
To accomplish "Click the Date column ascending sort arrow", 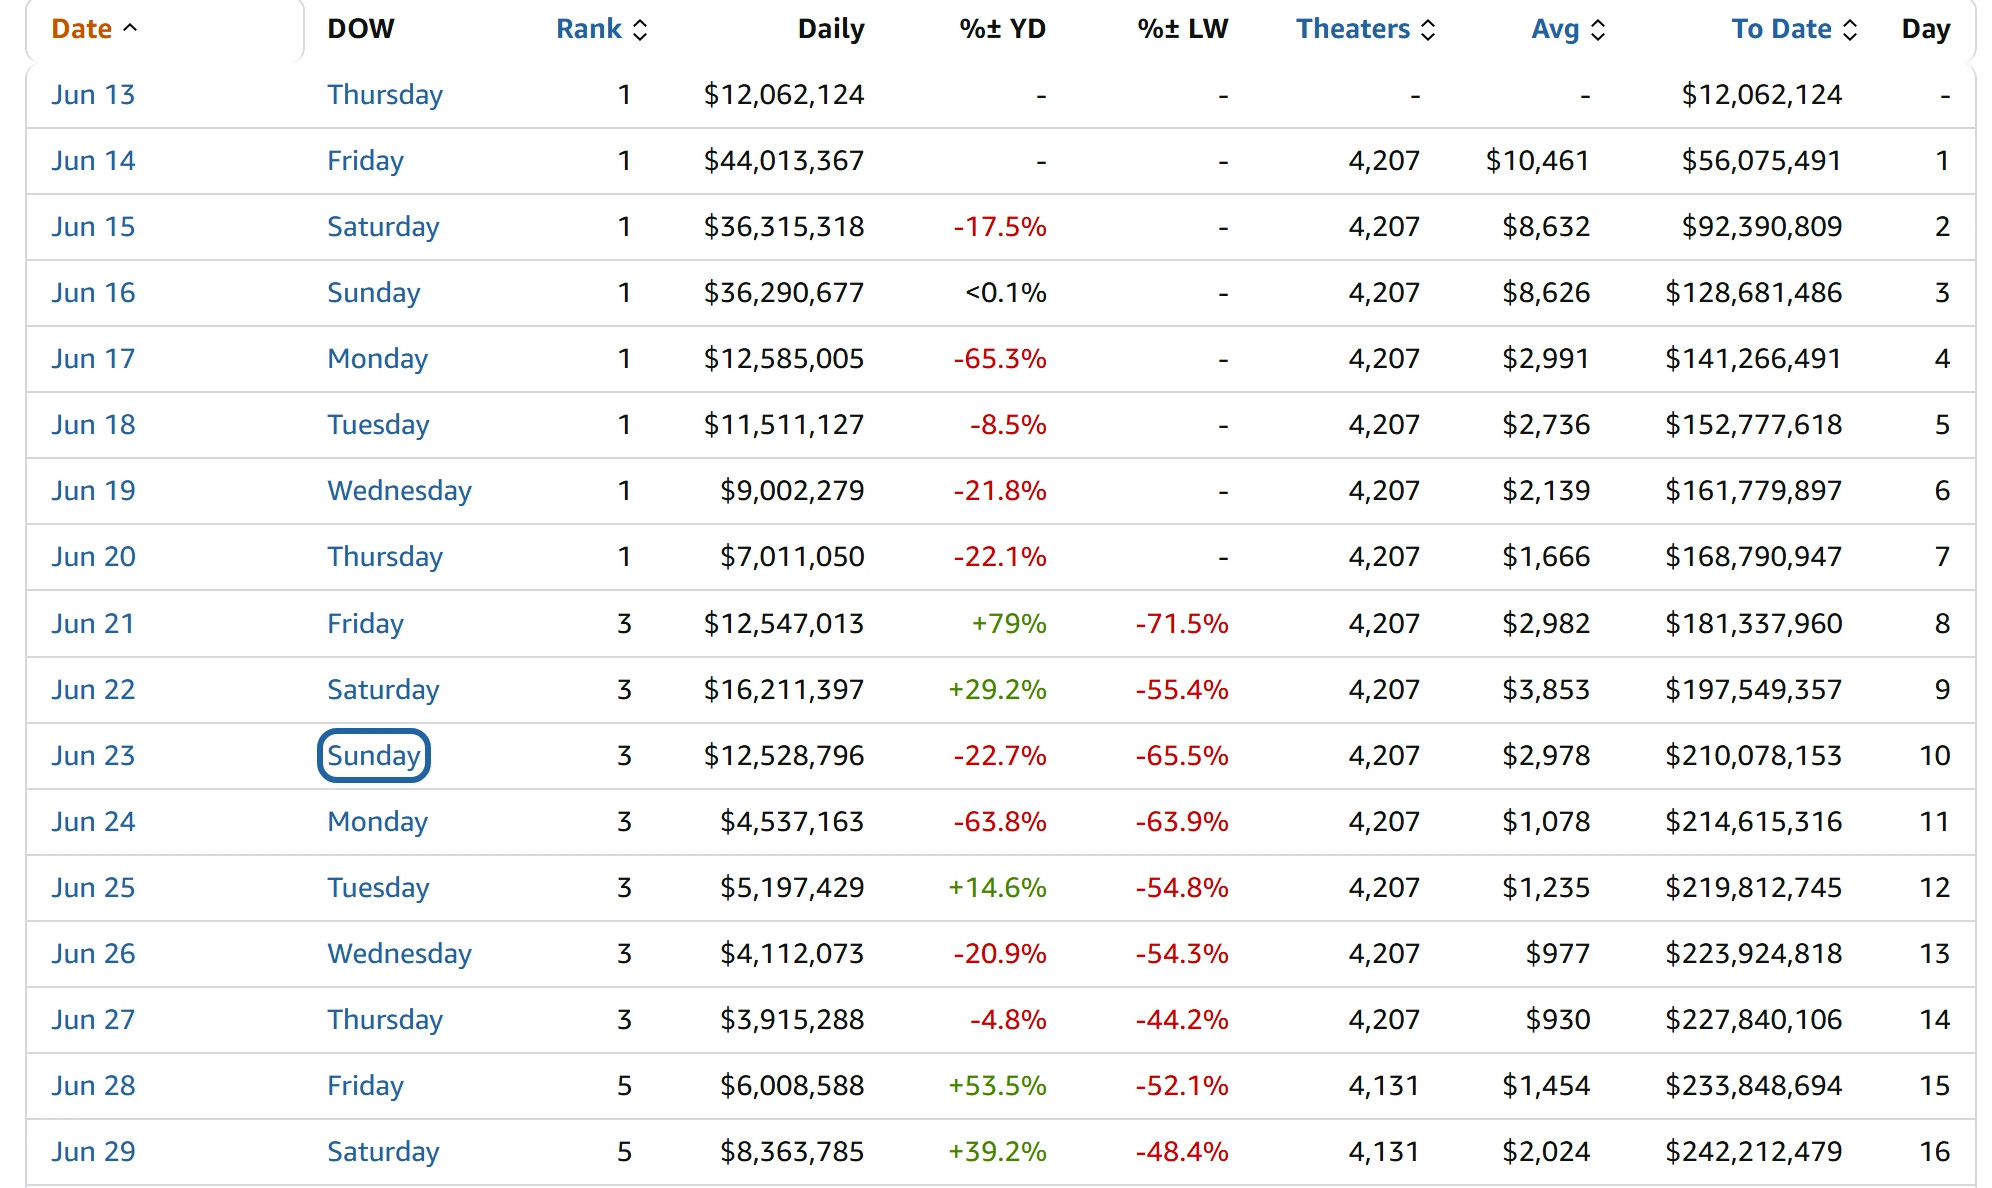I will (x=130, y=29).
